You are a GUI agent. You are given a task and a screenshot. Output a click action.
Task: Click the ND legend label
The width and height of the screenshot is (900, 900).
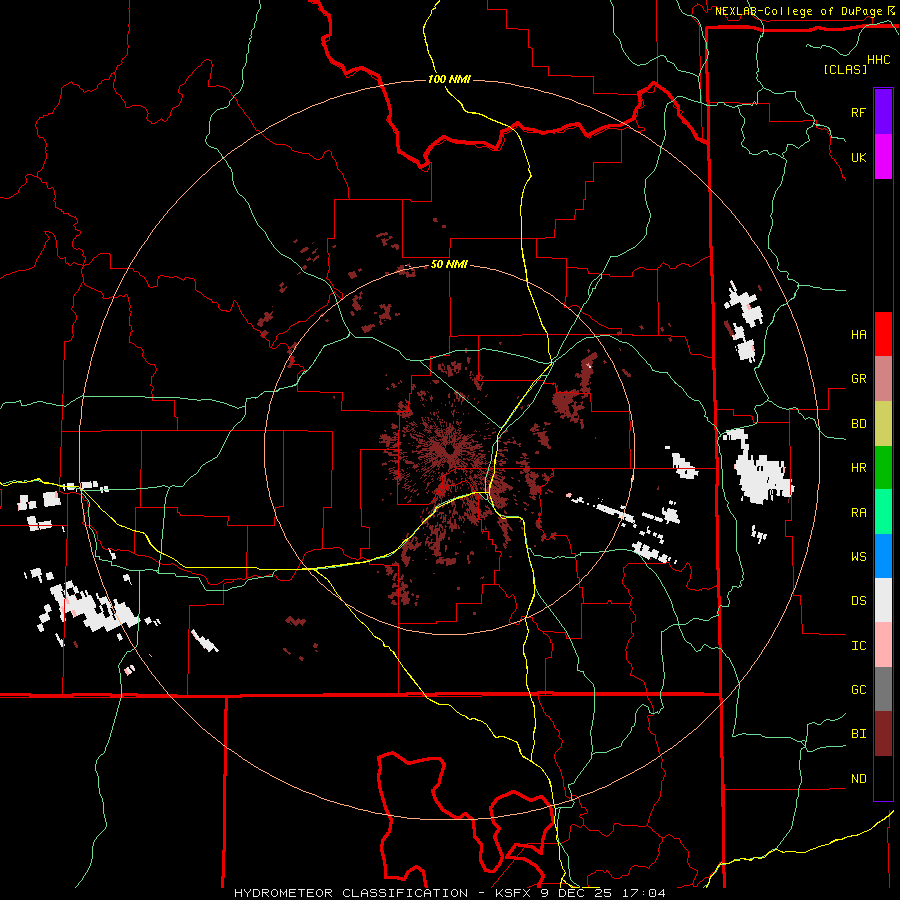858,779
